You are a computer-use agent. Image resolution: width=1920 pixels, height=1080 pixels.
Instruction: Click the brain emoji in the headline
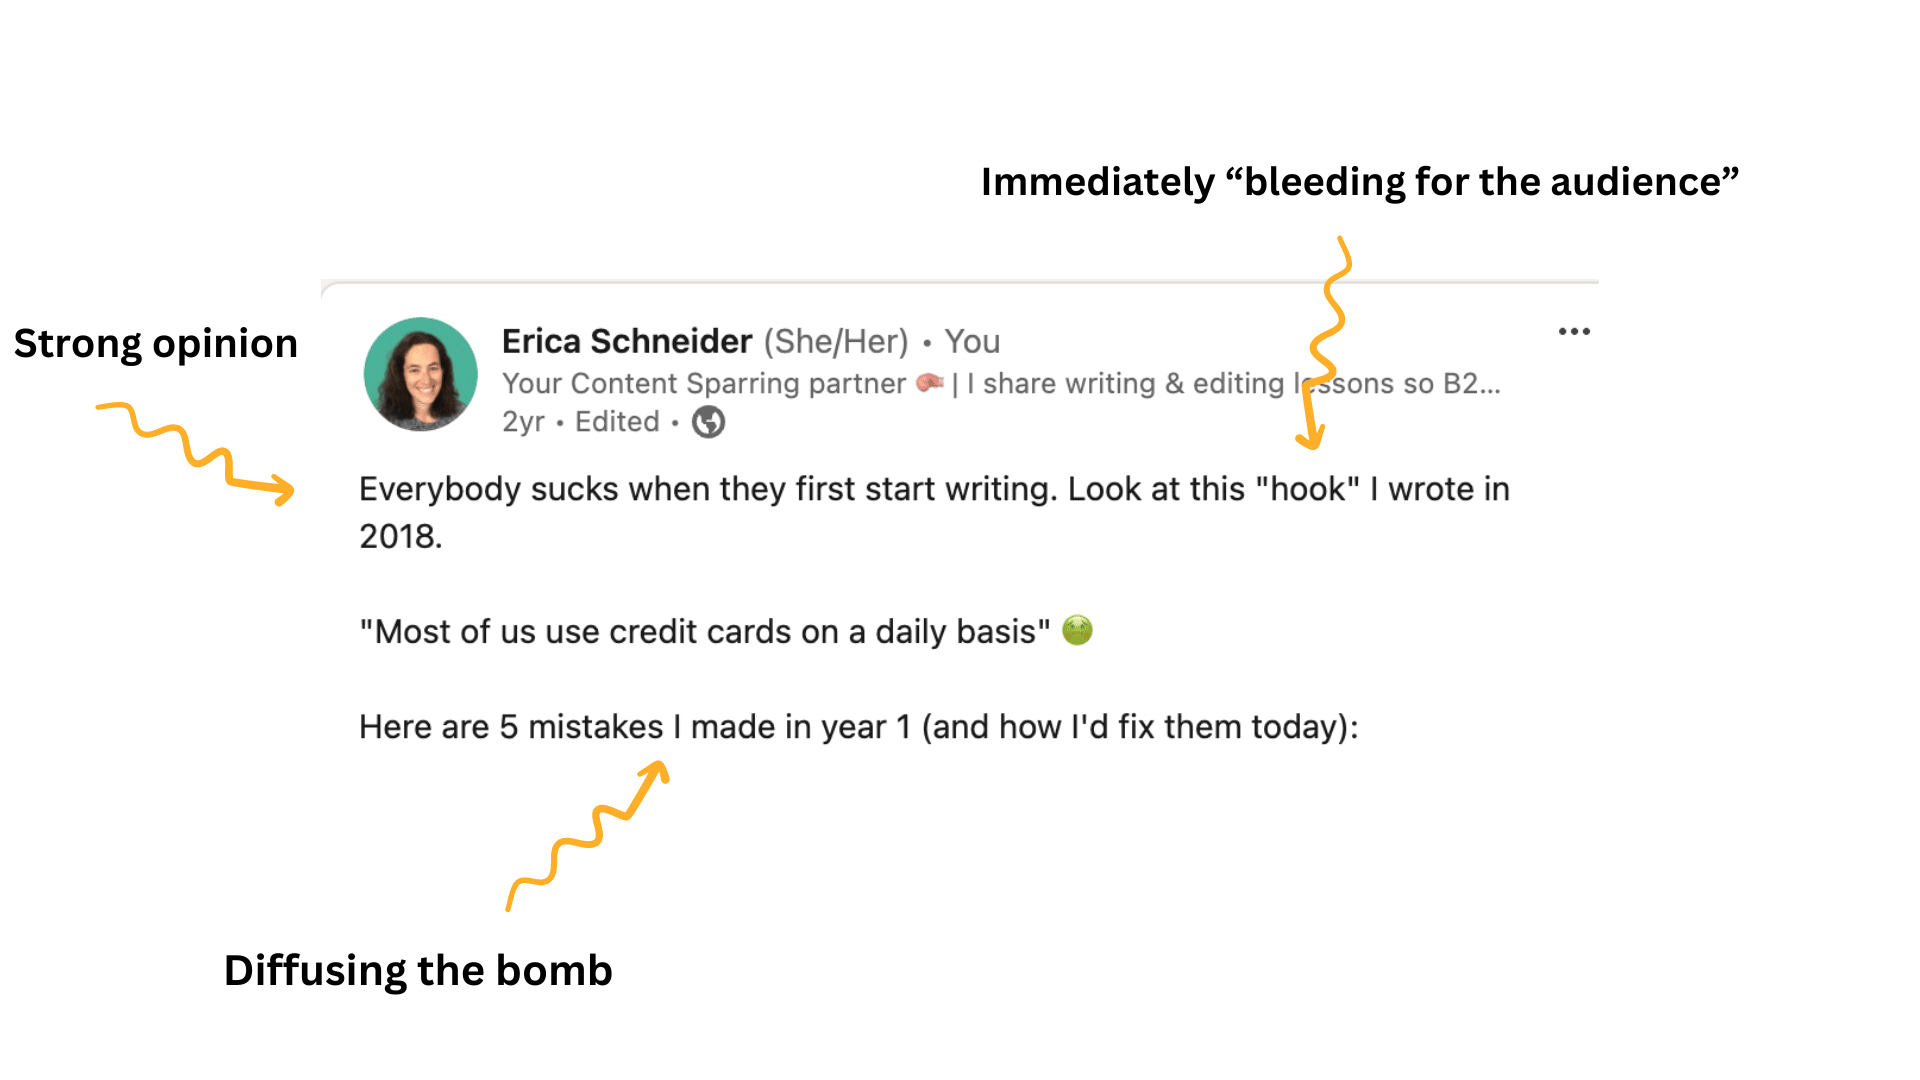930,383
